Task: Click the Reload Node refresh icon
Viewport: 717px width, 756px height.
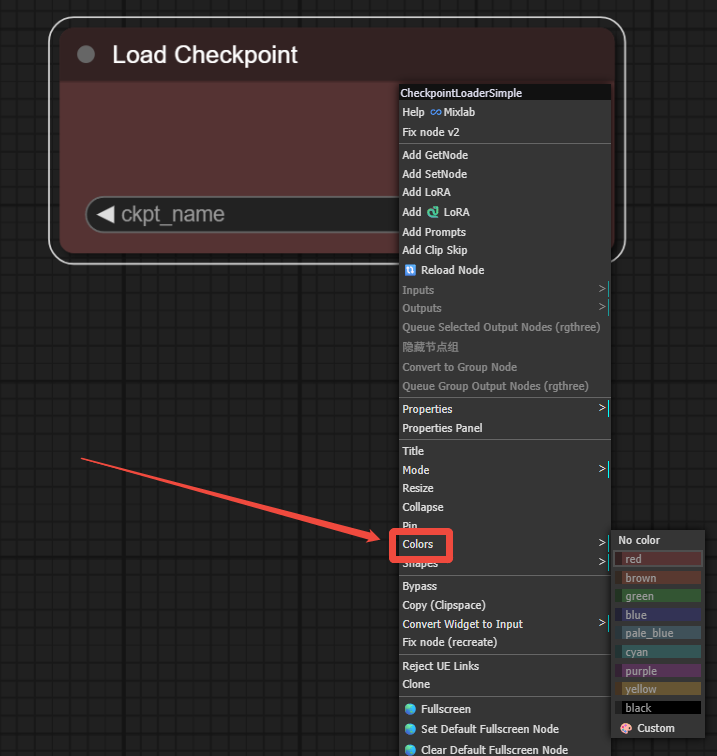Action: pyautogui.click(x=410, y=270)
